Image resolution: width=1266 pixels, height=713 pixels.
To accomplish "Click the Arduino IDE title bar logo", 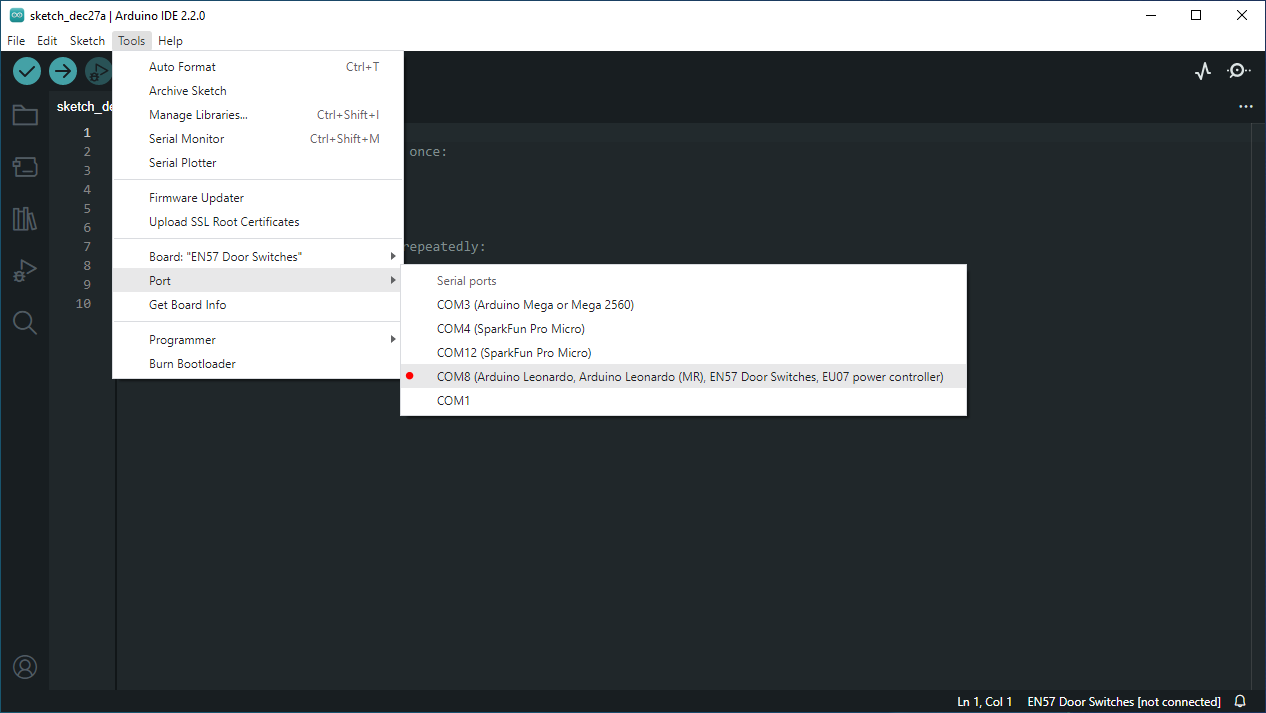I will (17, 15).
